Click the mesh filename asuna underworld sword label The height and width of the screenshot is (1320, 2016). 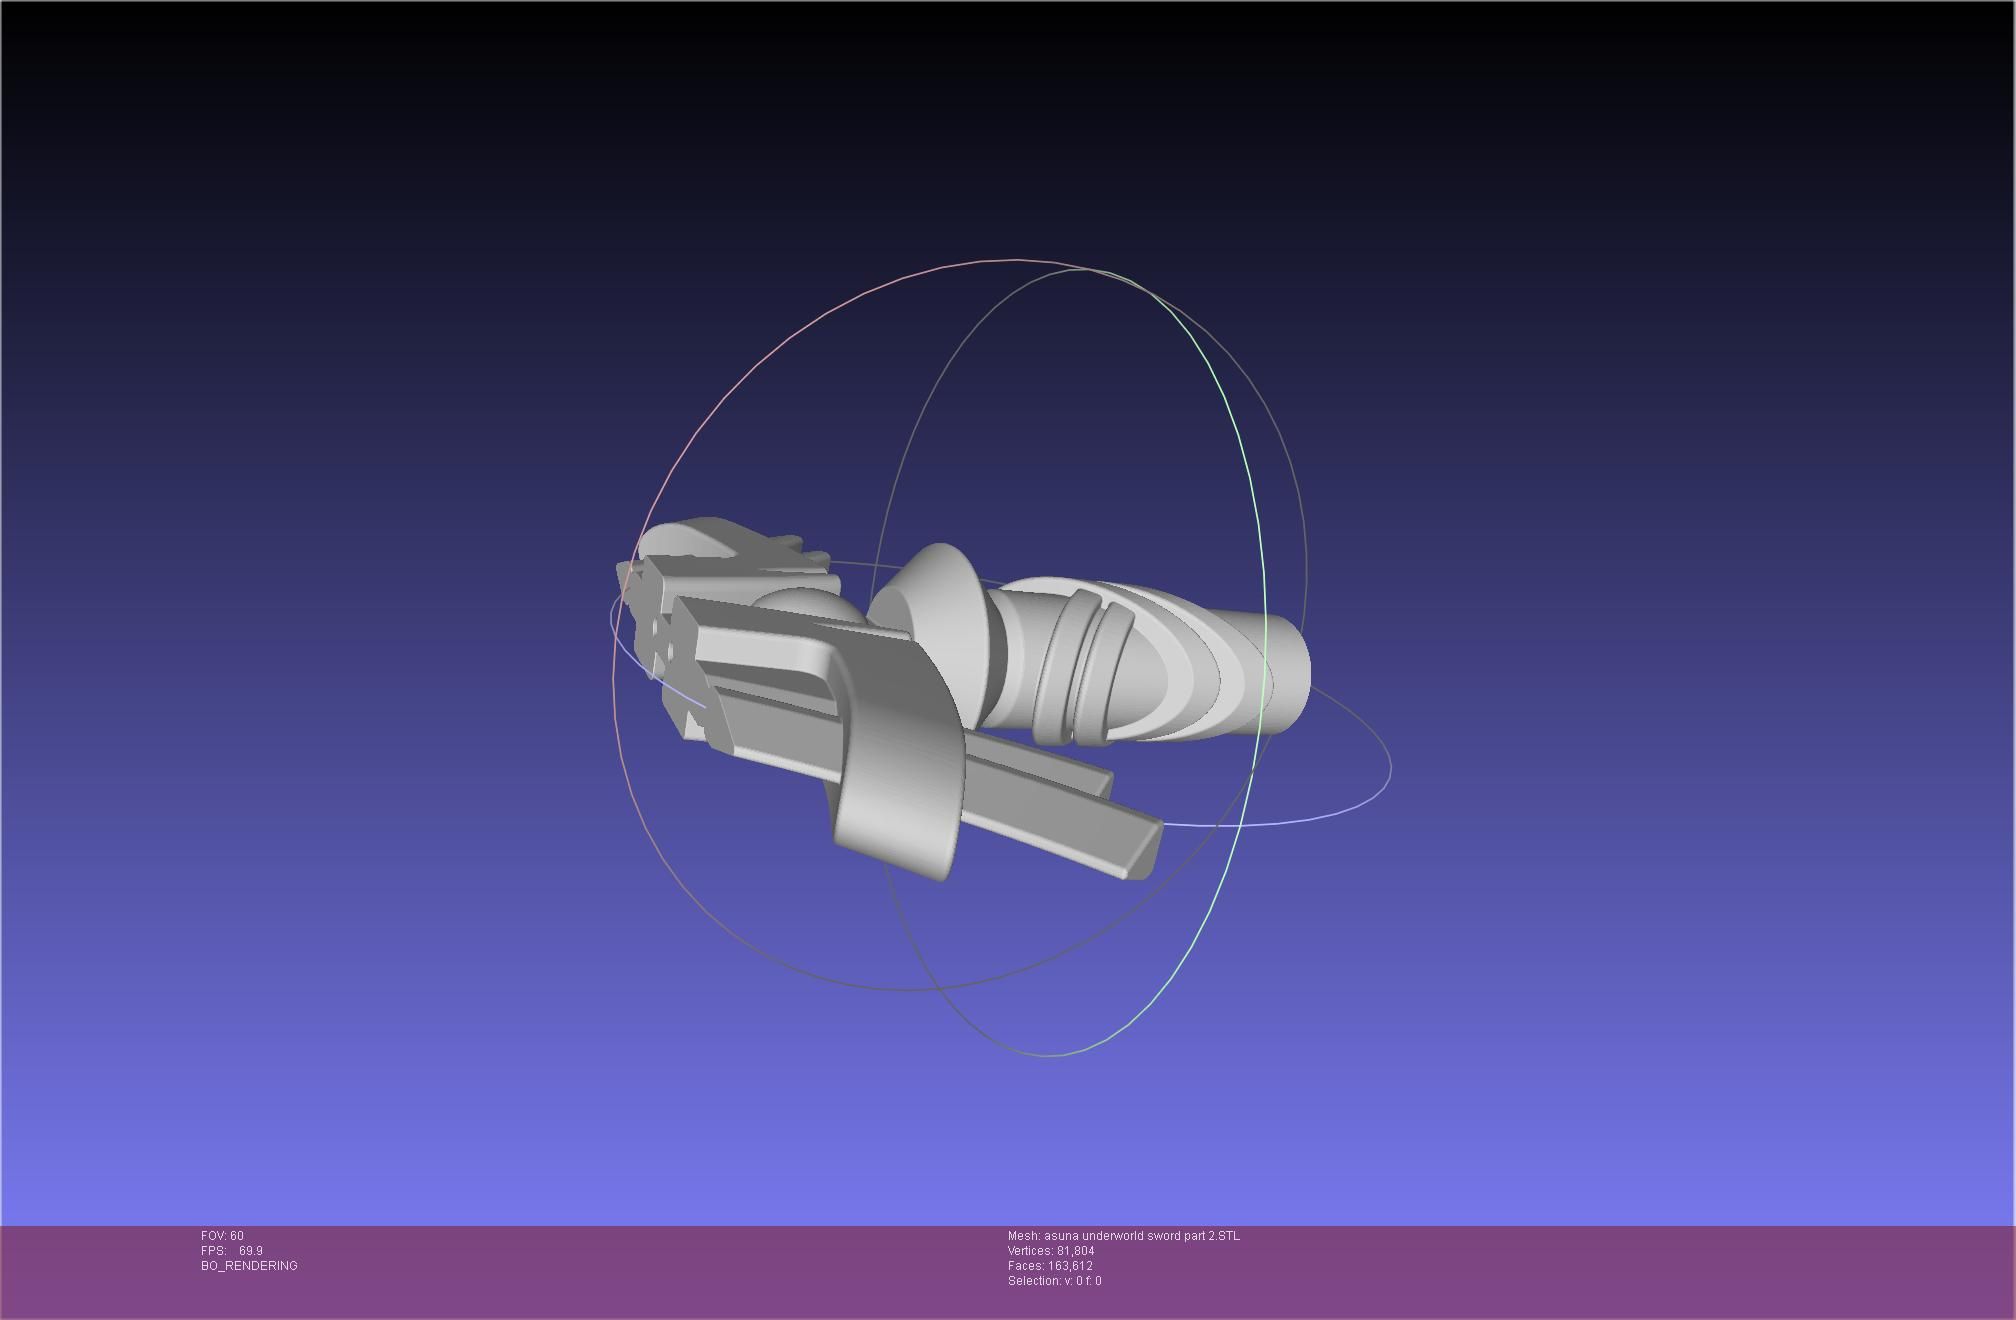1123,1236
